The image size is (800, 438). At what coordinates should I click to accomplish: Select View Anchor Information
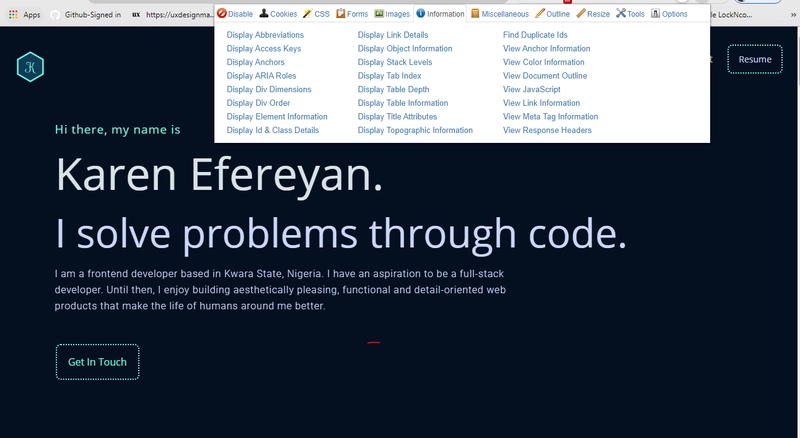click(546, 48)
